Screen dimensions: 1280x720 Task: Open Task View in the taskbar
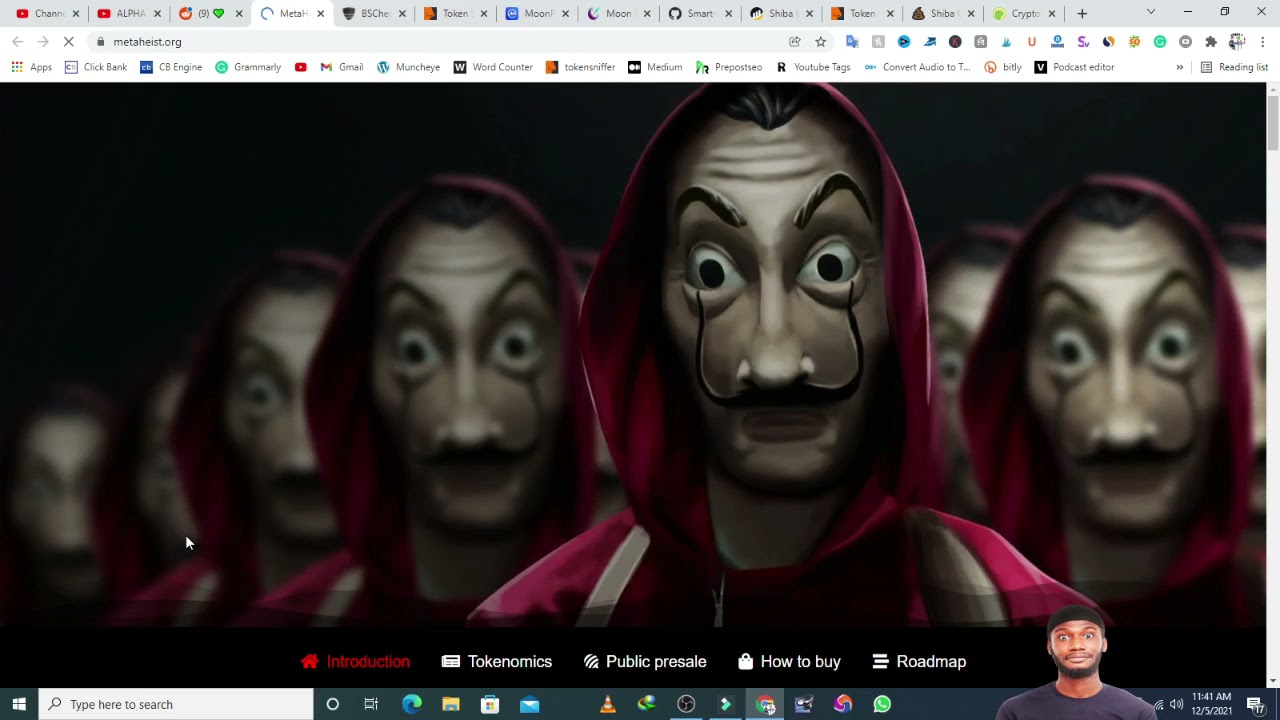[371, 704]
